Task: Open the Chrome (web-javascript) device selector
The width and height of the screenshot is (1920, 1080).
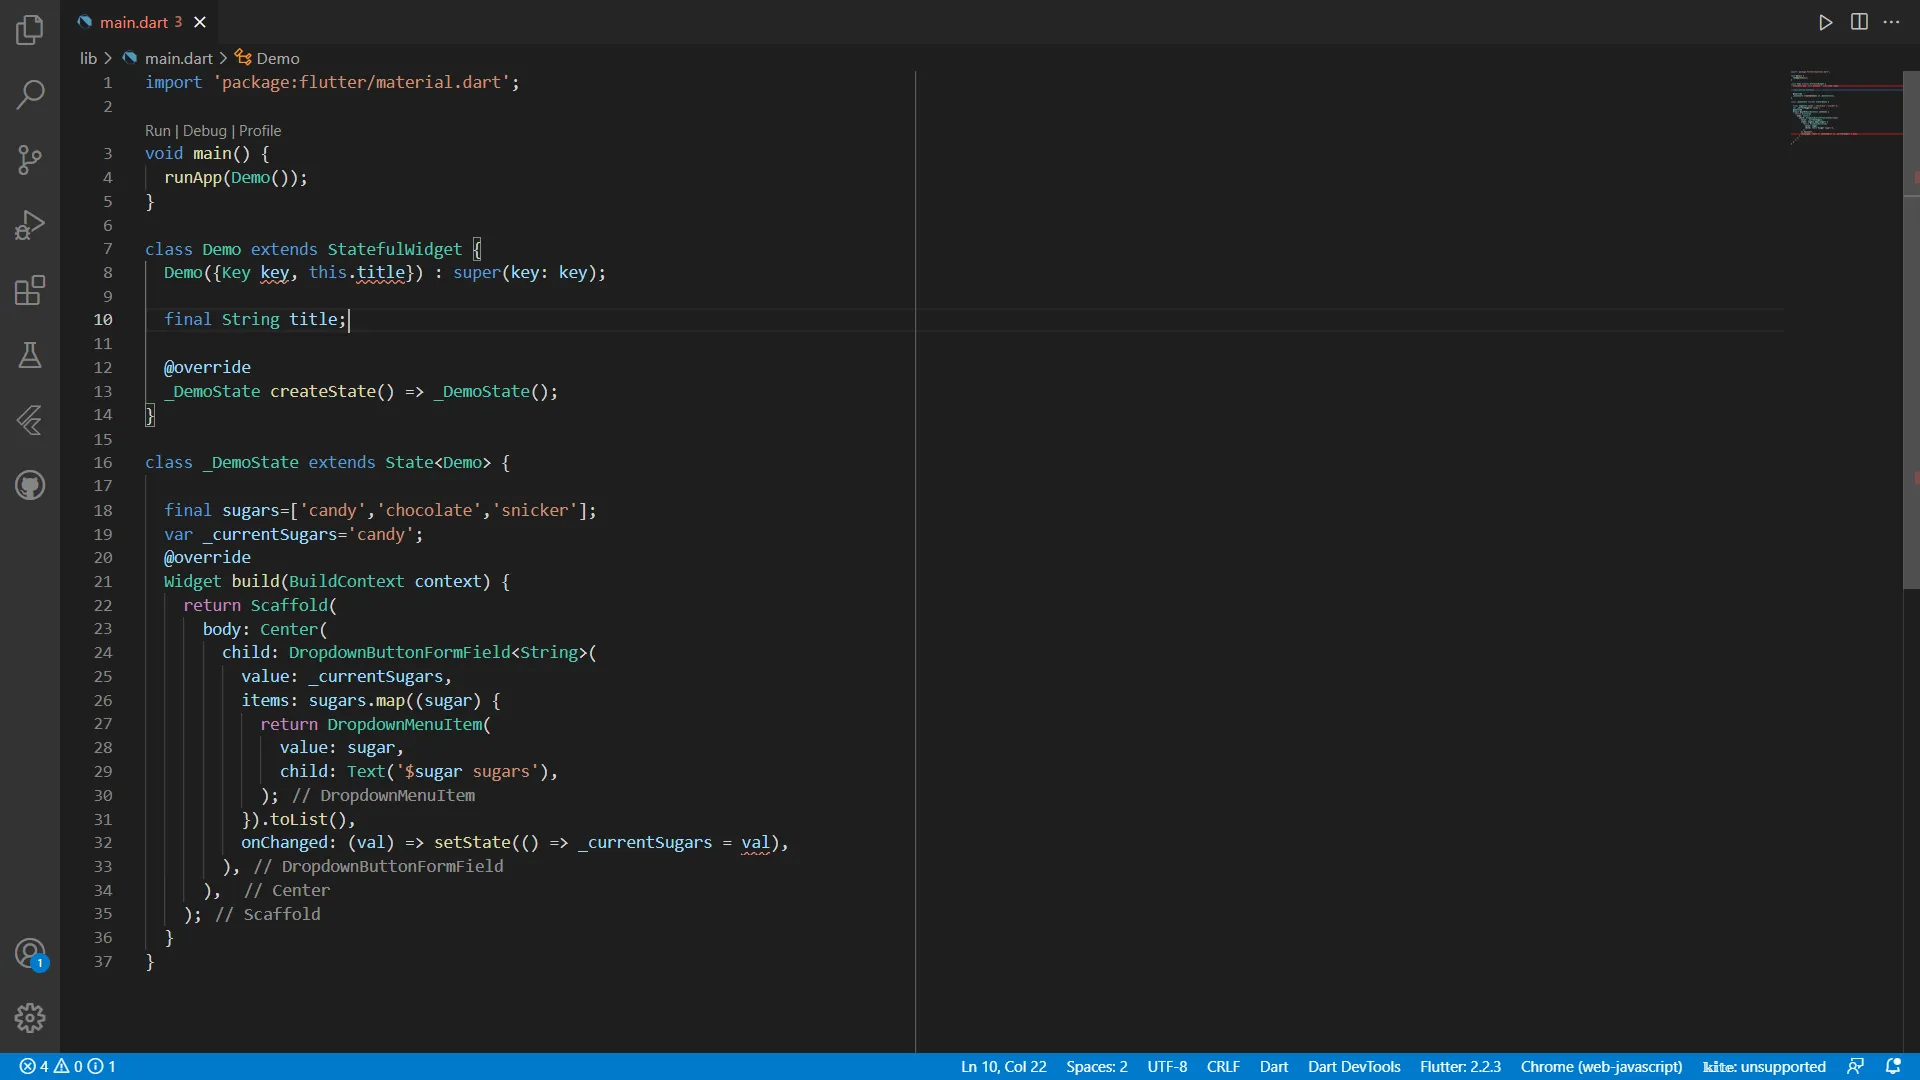Action: point(1601,1066)
